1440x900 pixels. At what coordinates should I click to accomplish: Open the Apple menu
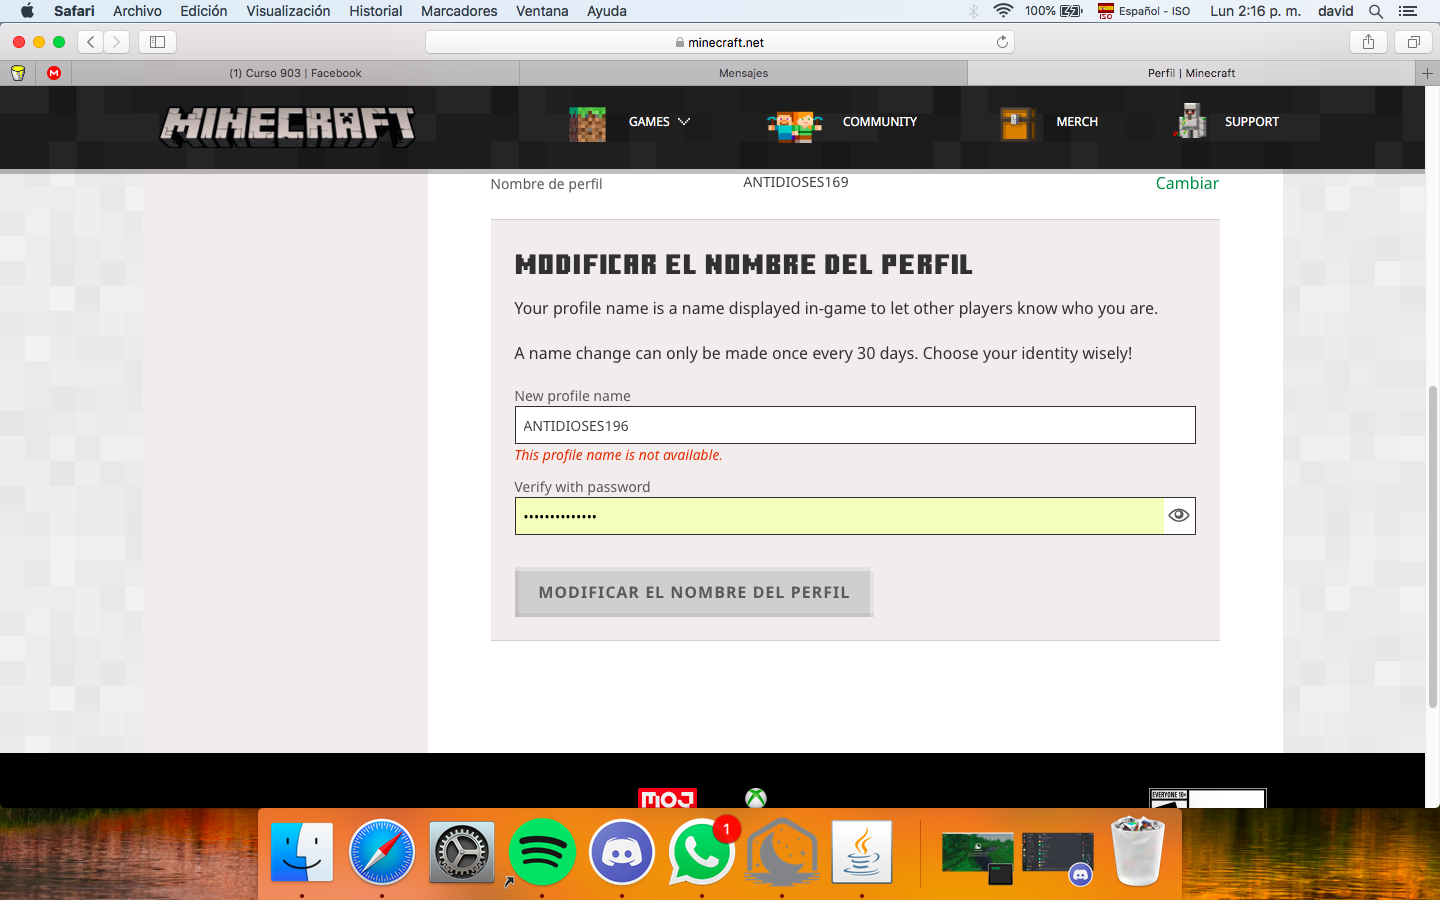coord(27,11)
